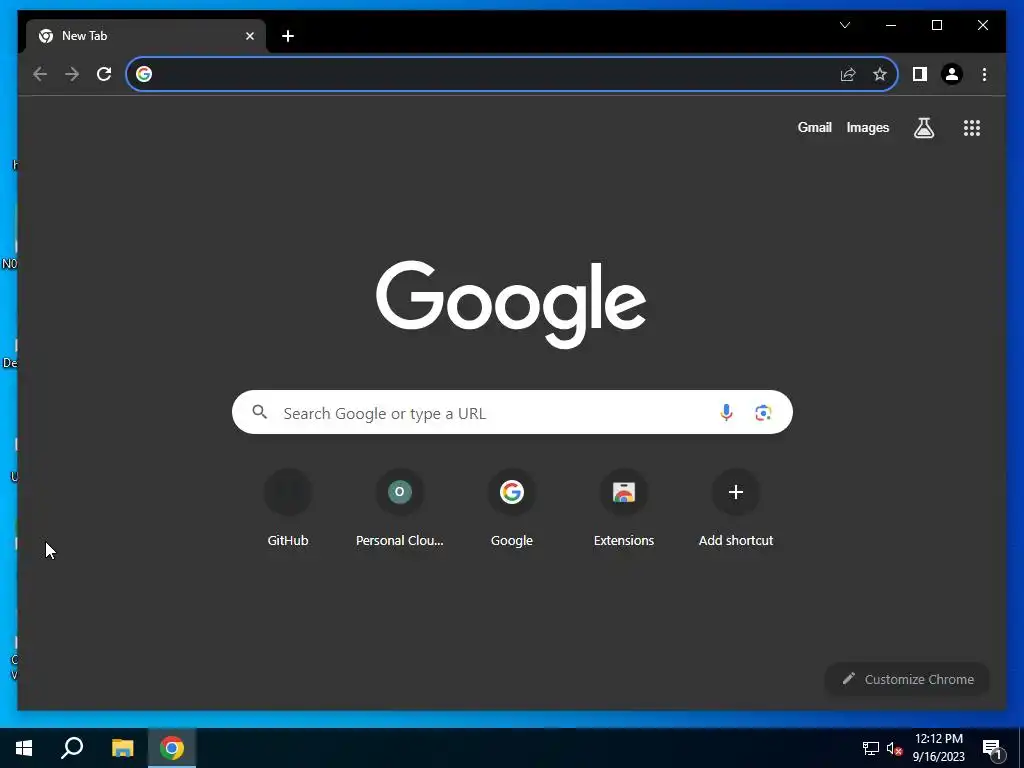Focus the Search Google or type a URL box
Image resolution: width=1024 pixels, height=768 pixels.
512,412
